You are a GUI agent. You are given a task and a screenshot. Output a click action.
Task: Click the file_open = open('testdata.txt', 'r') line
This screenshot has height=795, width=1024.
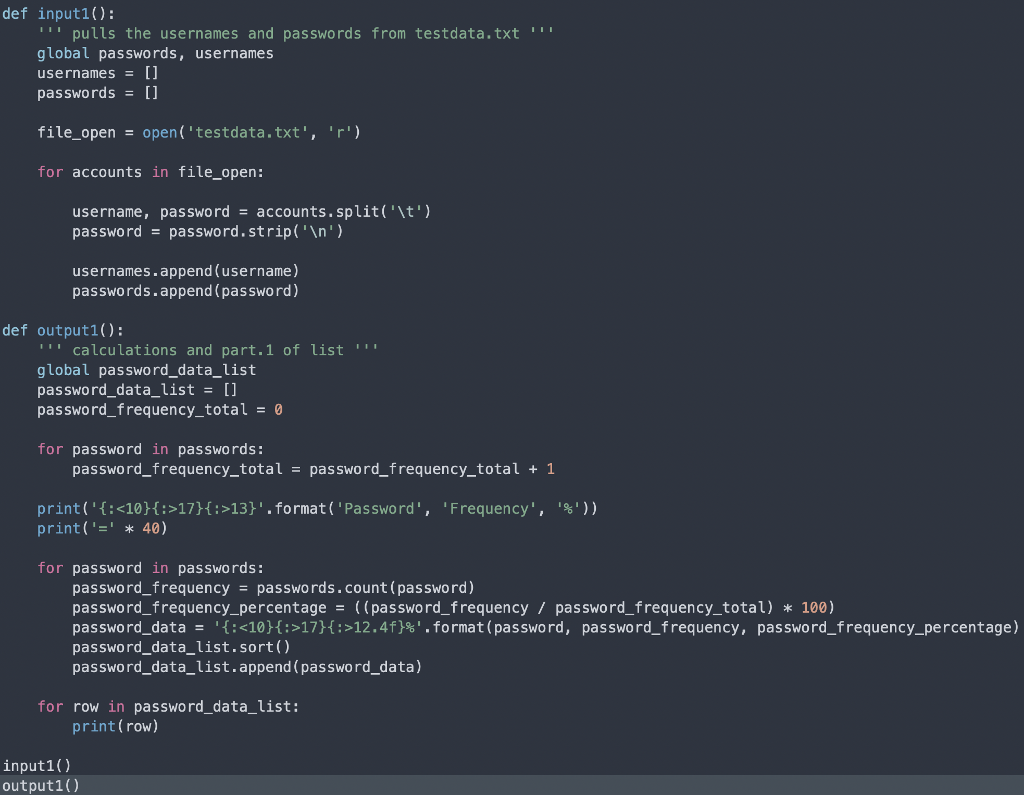click(x=199, y=133)
